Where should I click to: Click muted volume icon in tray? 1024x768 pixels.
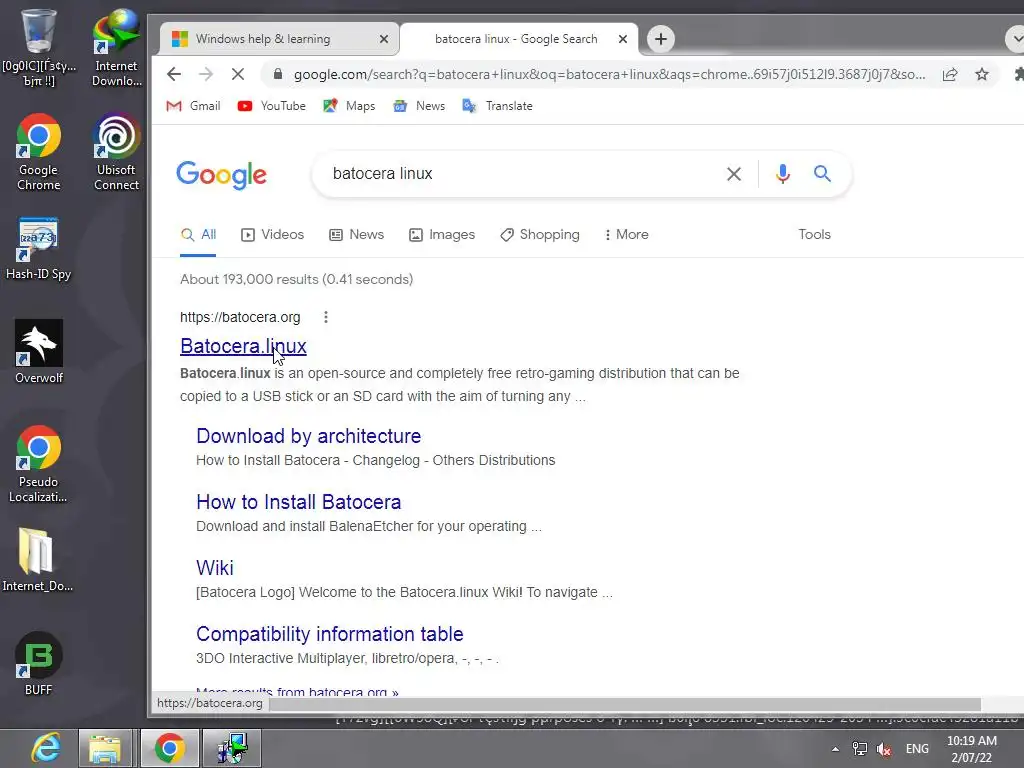pos(884,749)
